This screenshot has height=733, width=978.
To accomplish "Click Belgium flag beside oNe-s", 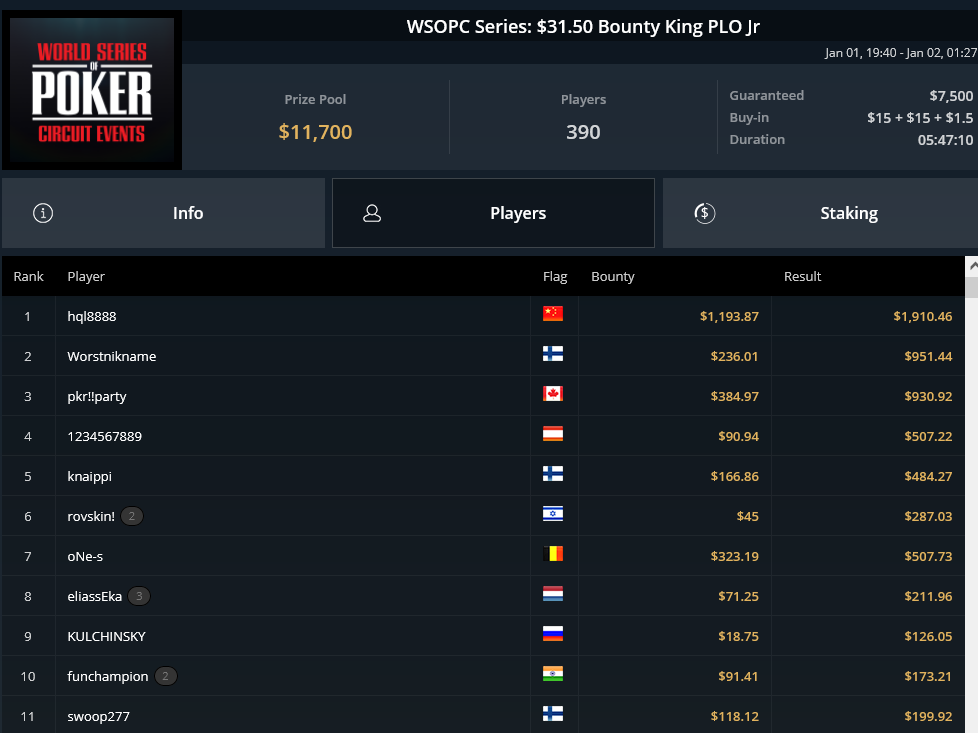I will [553, 553].
